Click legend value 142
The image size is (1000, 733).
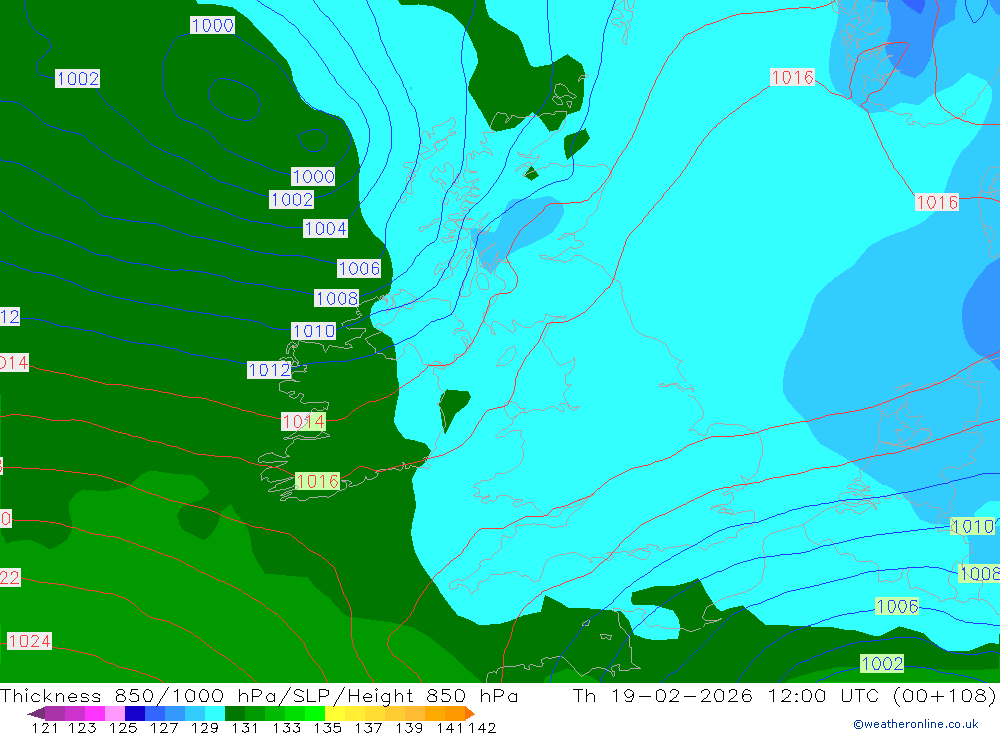click(x=482, y=728)
